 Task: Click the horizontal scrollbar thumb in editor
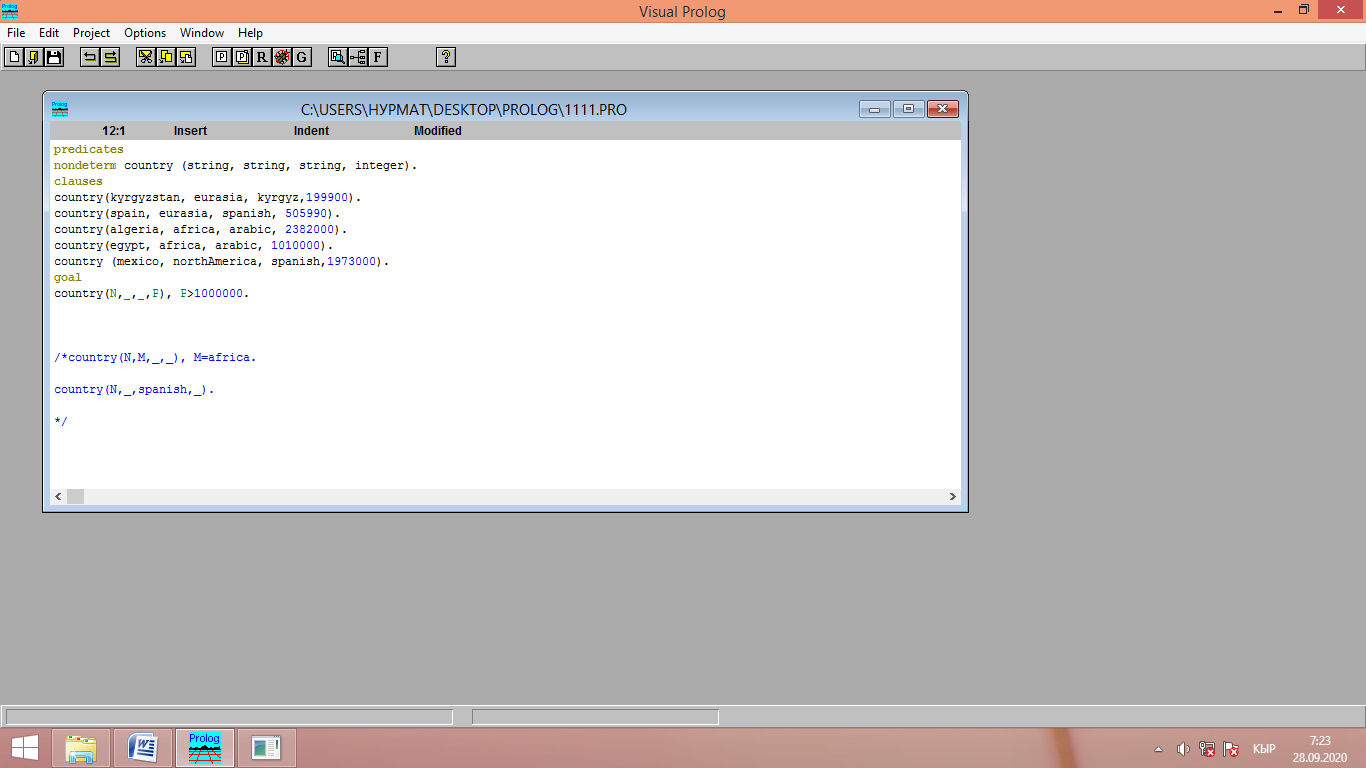click(x=76, y=497)
